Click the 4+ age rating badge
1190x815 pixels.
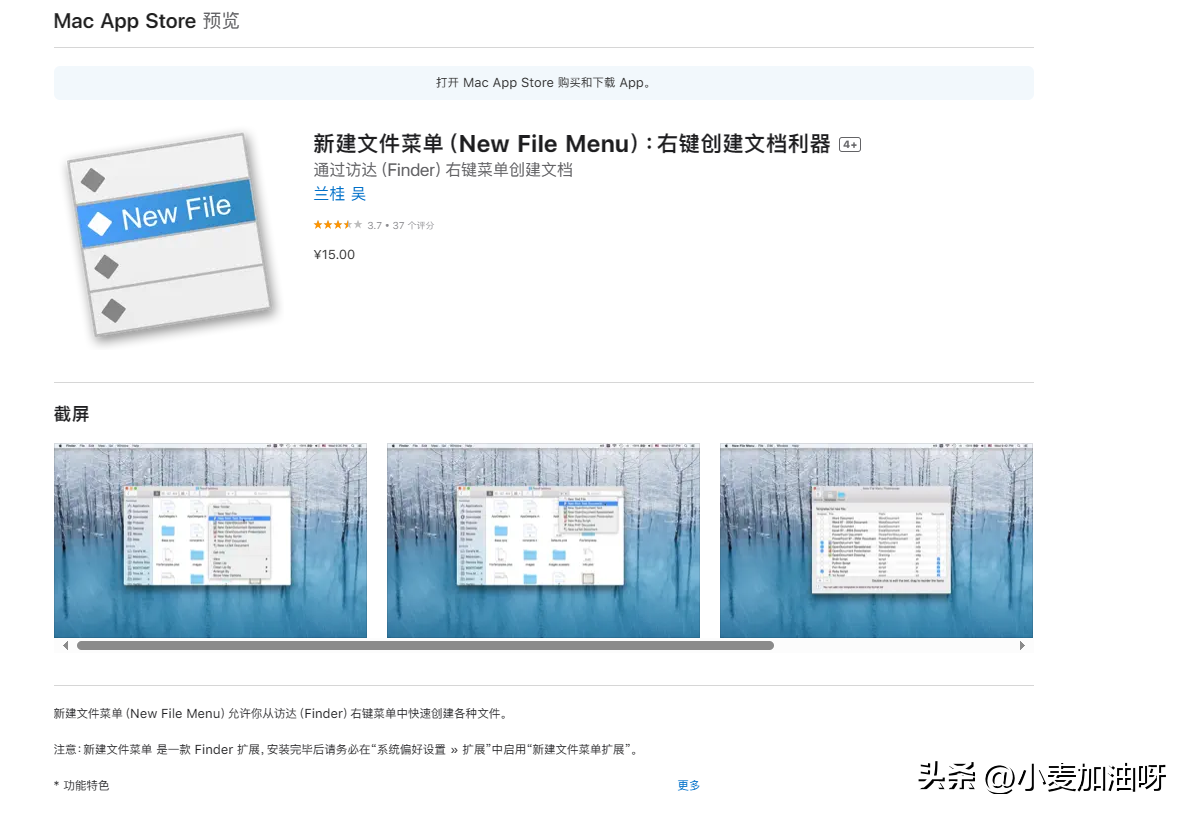tap(850, 145)
